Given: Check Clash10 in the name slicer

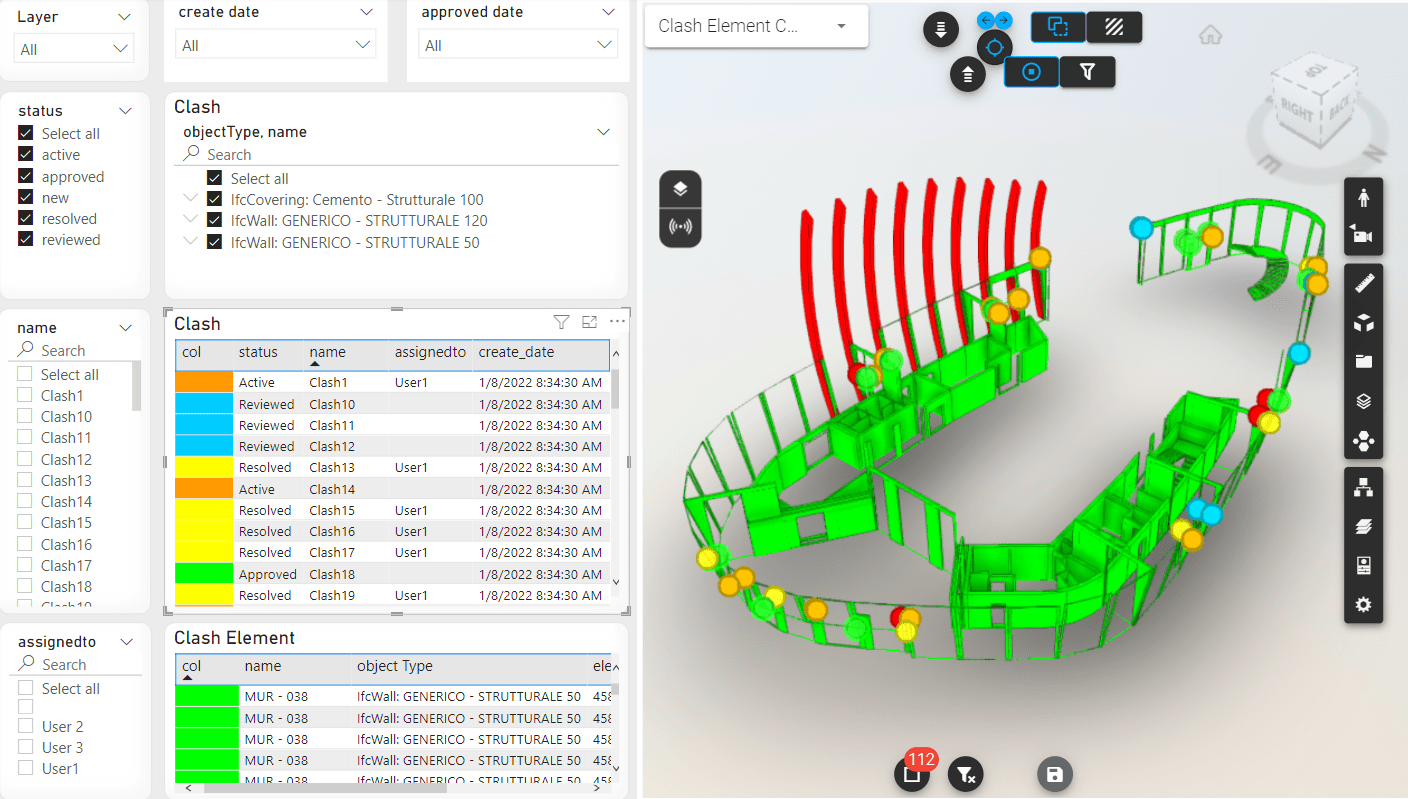Looking at the screenshot, I should [x=24, y=416].
